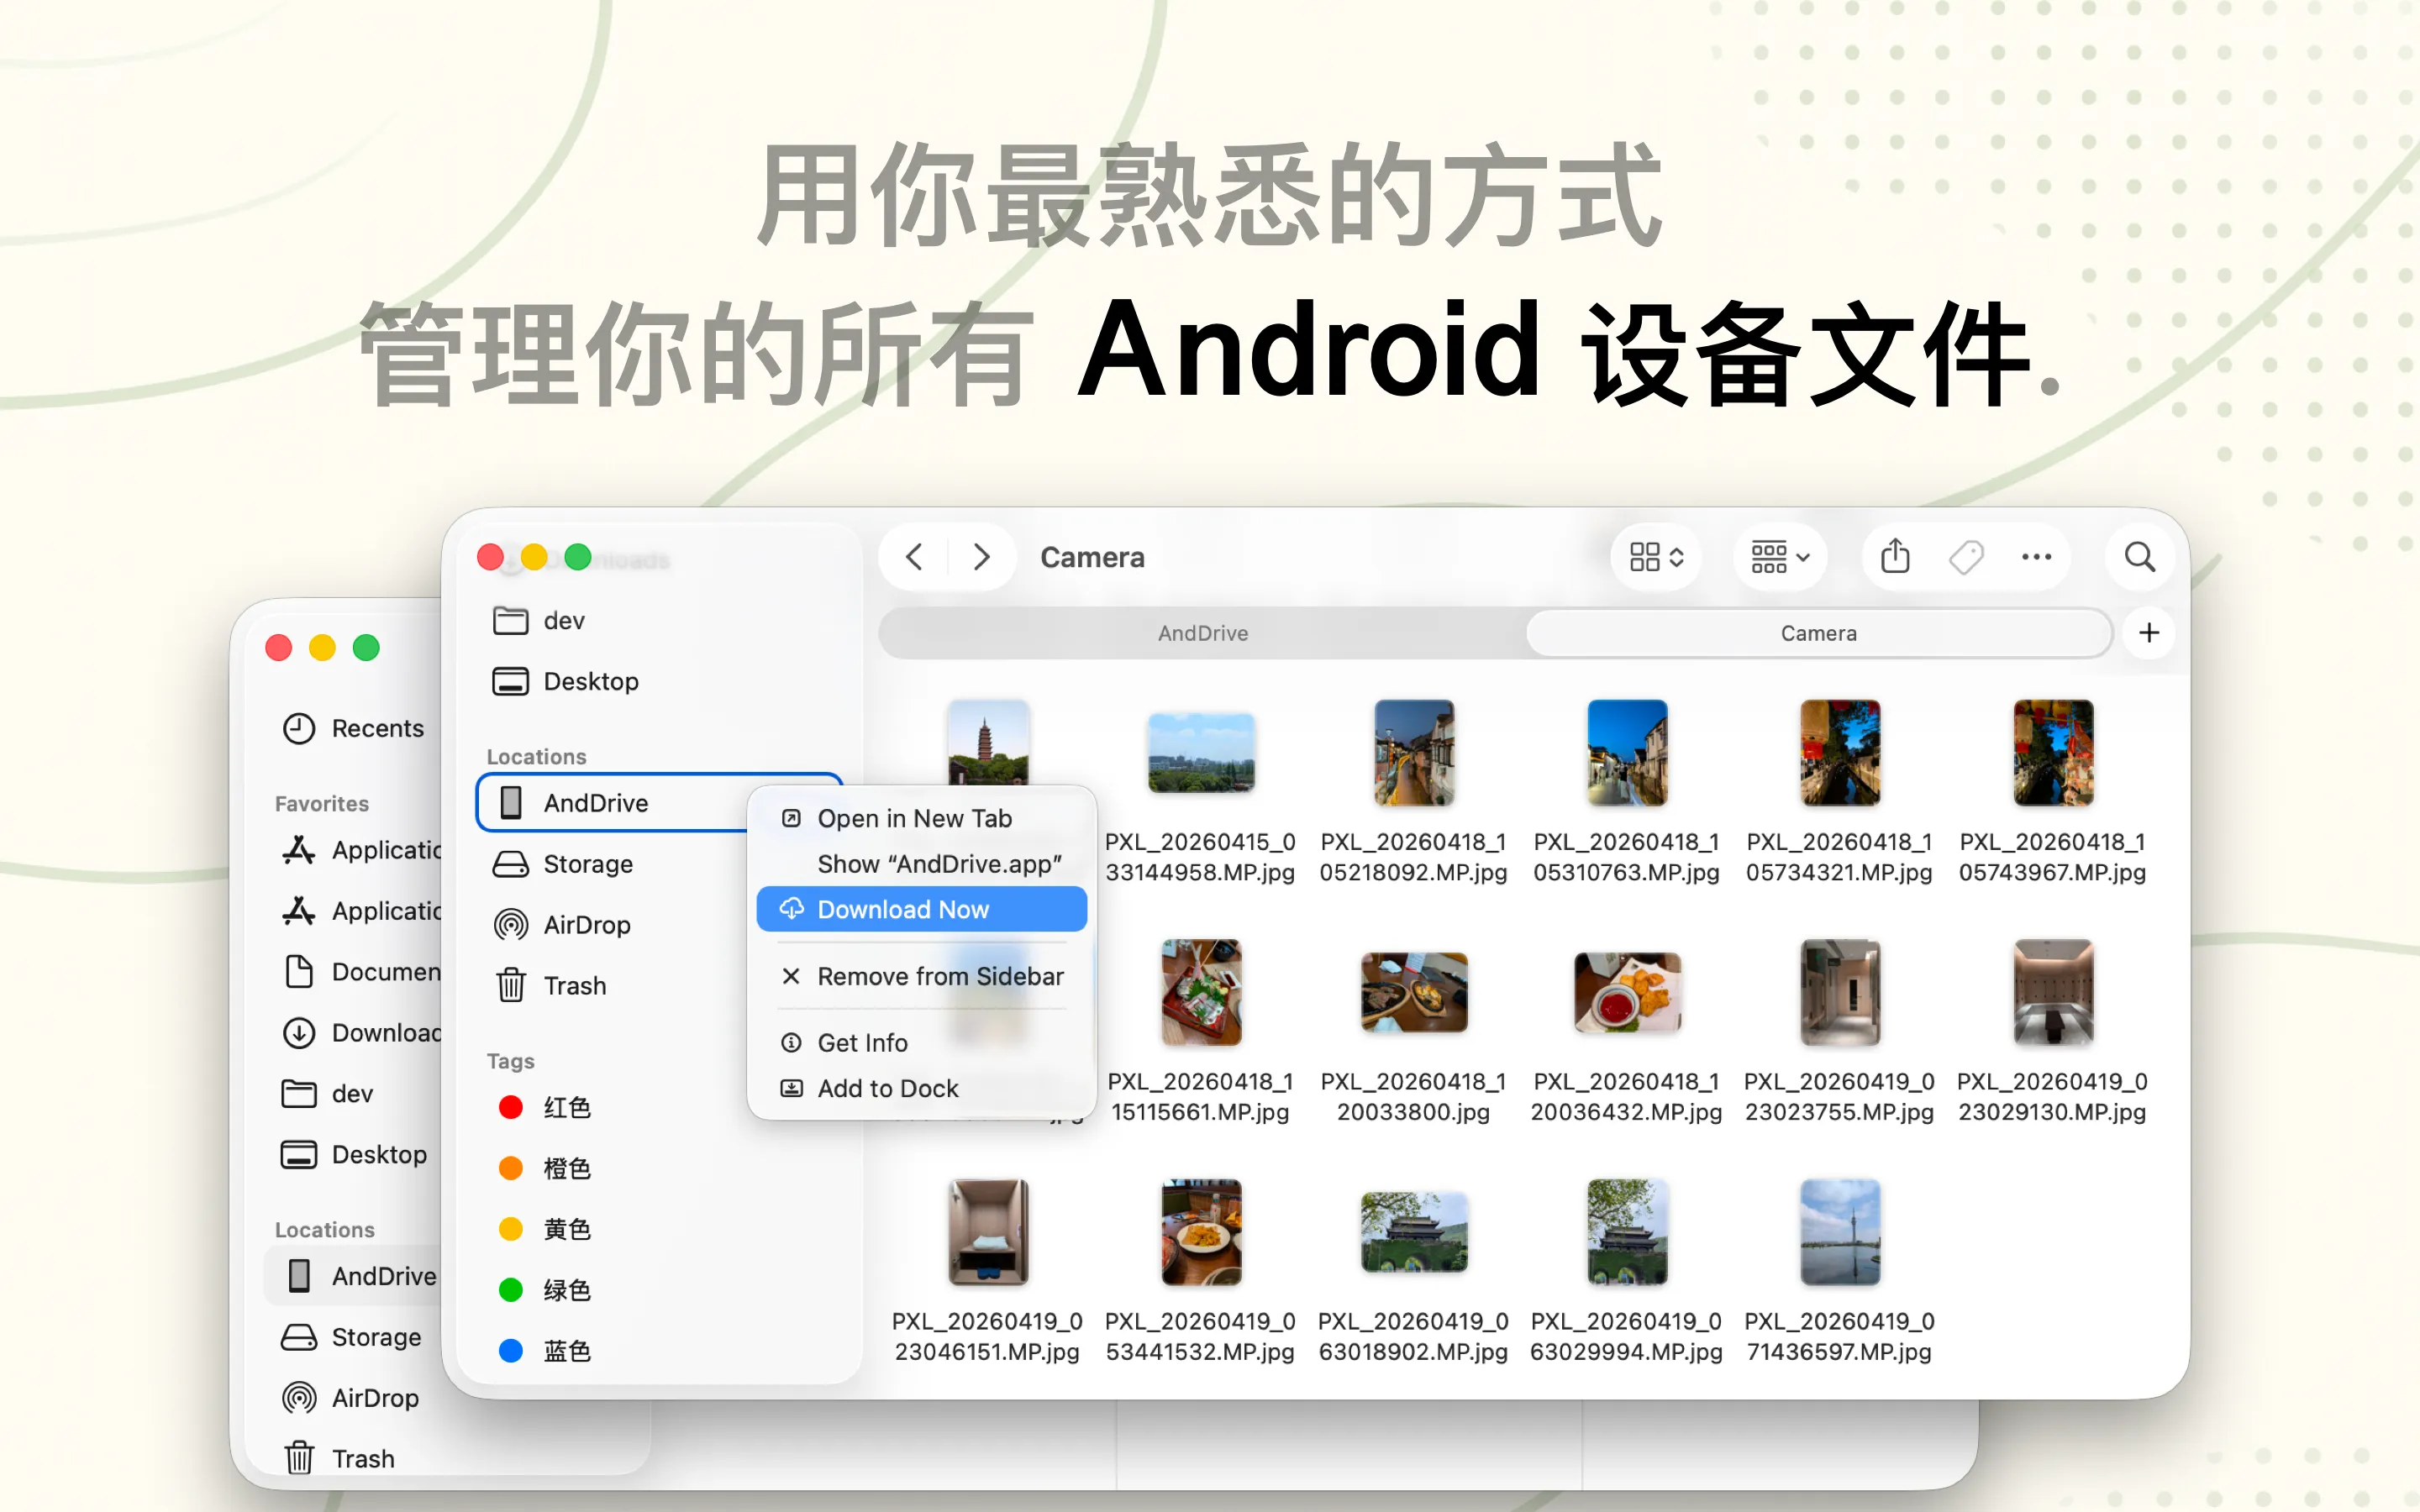
Task: Go forward with the right chevron
Action: click(981, 557)
